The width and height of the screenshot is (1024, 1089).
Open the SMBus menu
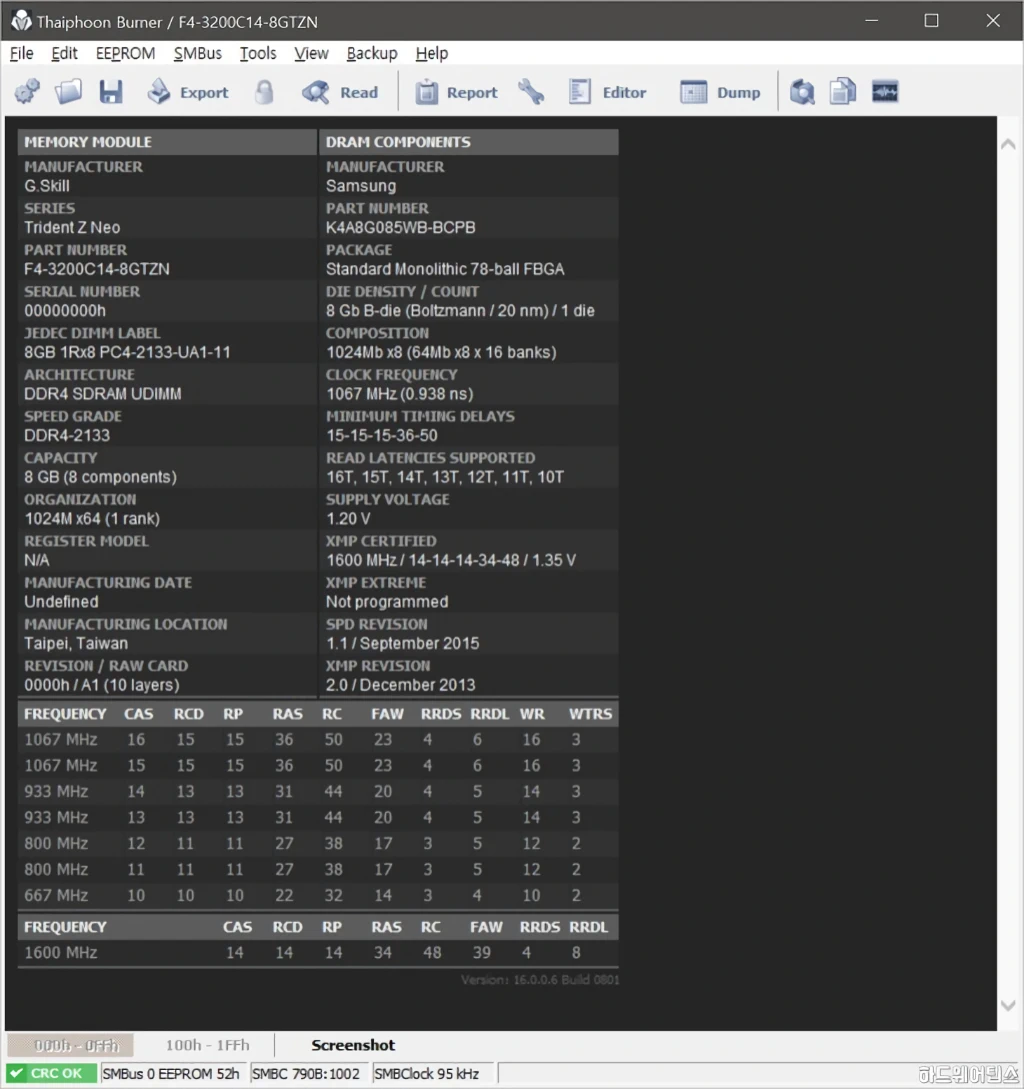click(197, 53)
